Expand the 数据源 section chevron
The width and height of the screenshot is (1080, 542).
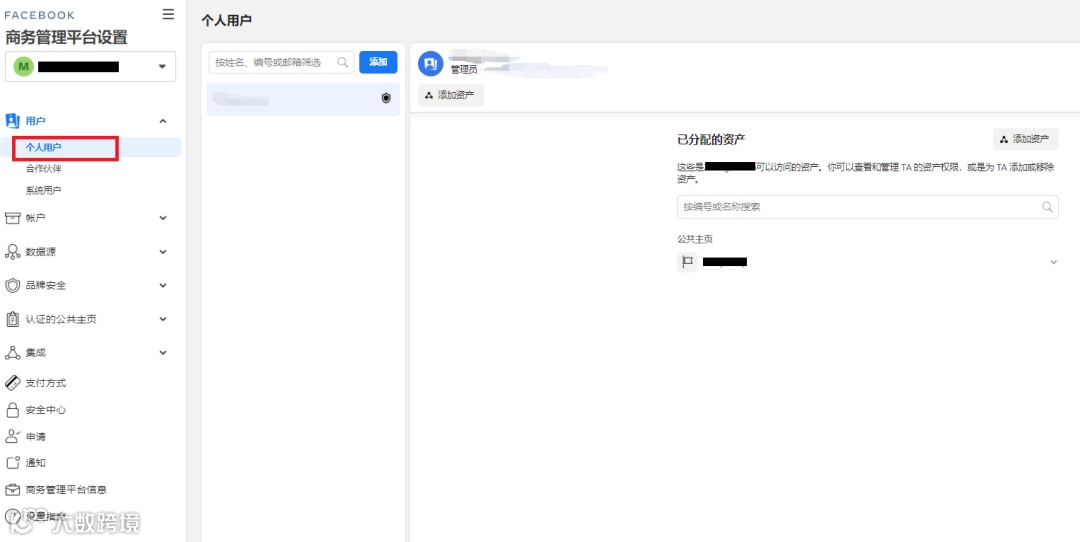click(x=163, y=252)
